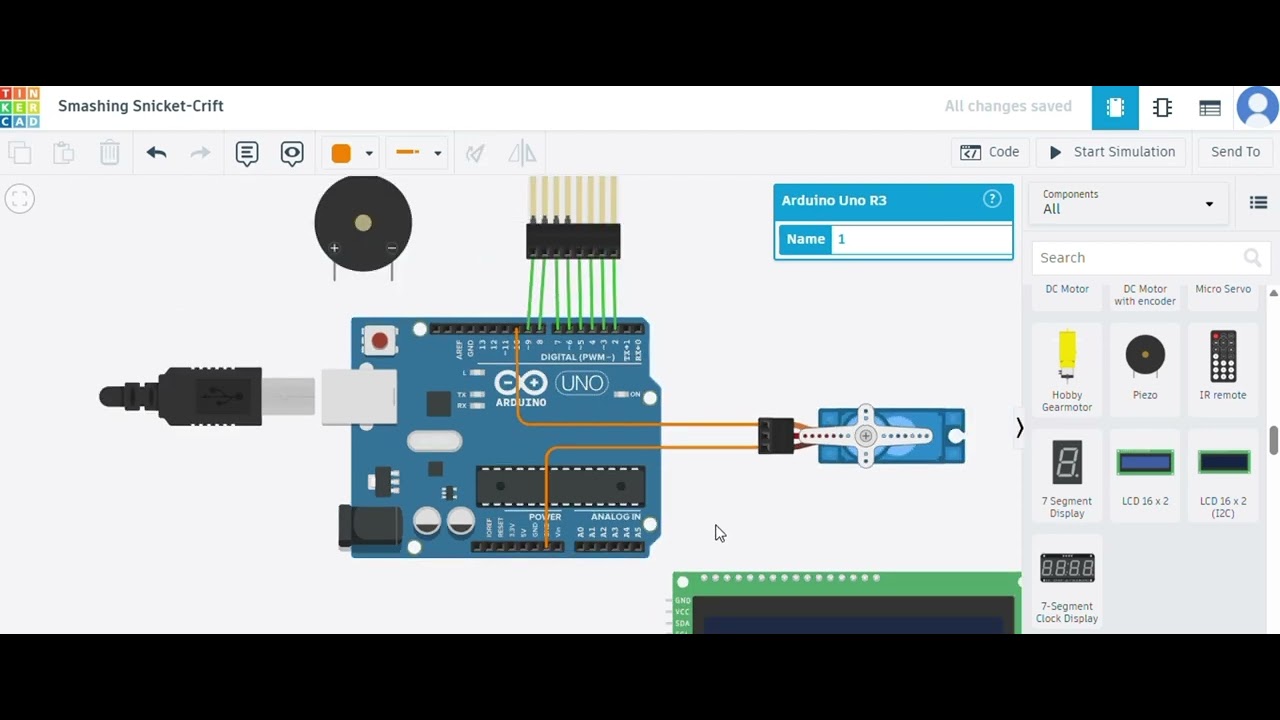Image resolution: width=1280 pixels, height=720 pixels.
Task: Click the rotate component icon
Action: 475,153
